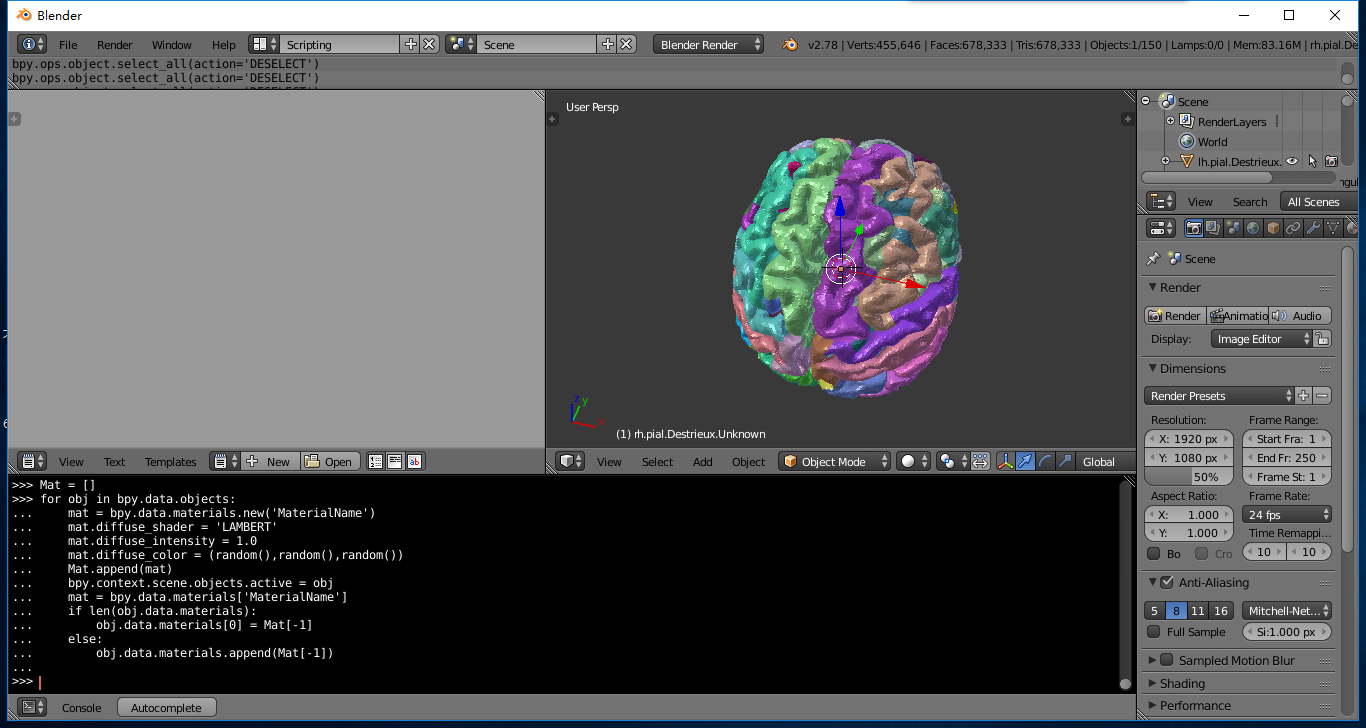
Task: Click the manipulate center points icon
Action: click(x=980, y=461)
